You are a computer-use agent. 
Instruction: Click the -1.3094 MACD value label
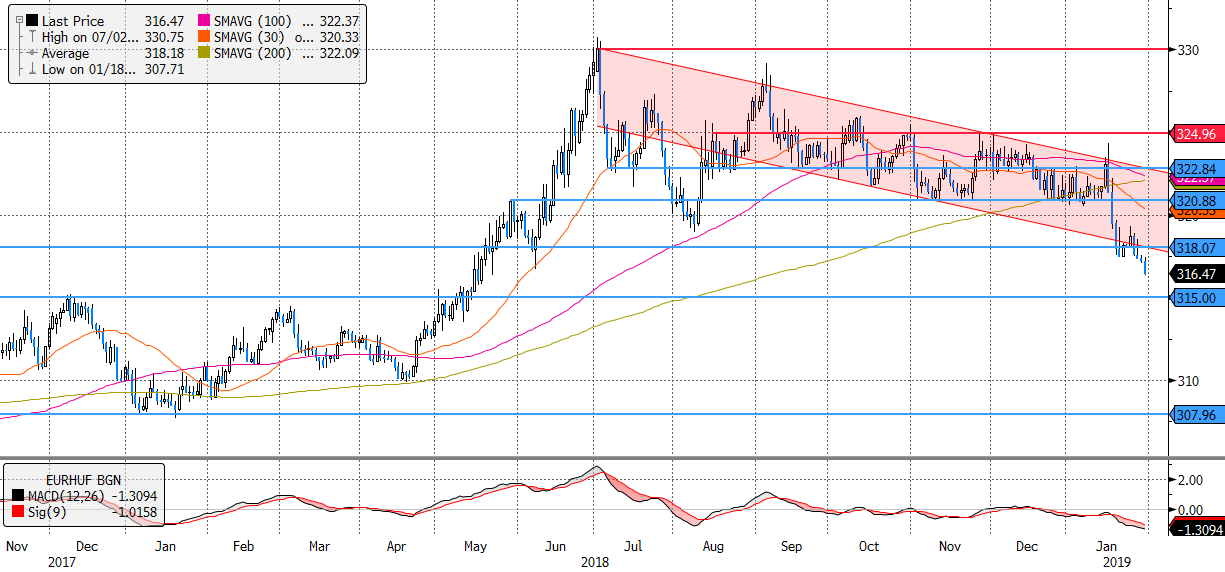[1196, 529]
